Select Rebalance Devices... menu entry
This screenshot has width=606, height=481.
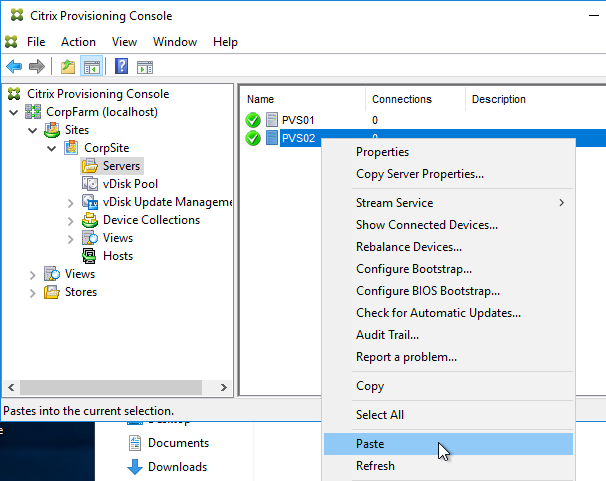(448, 247)
